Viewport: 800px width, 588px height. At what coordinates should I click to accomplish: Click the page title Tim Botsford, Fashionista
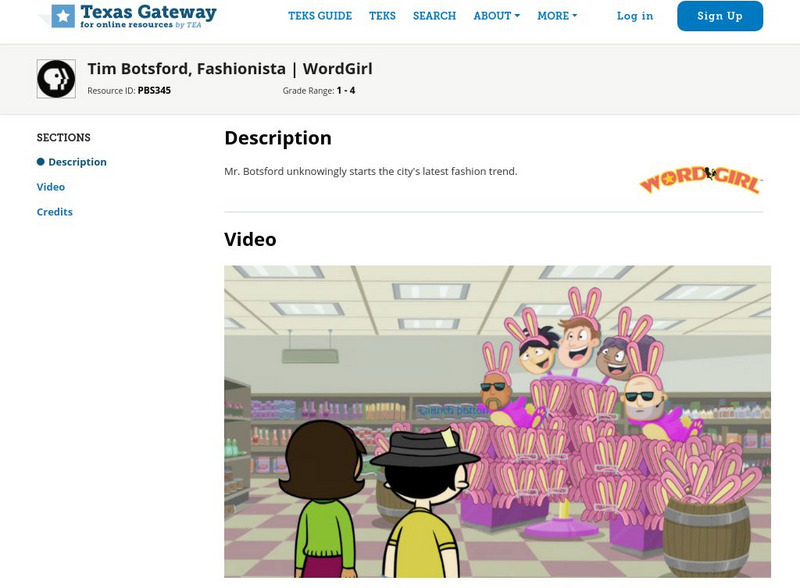click(x=230, y=69)
